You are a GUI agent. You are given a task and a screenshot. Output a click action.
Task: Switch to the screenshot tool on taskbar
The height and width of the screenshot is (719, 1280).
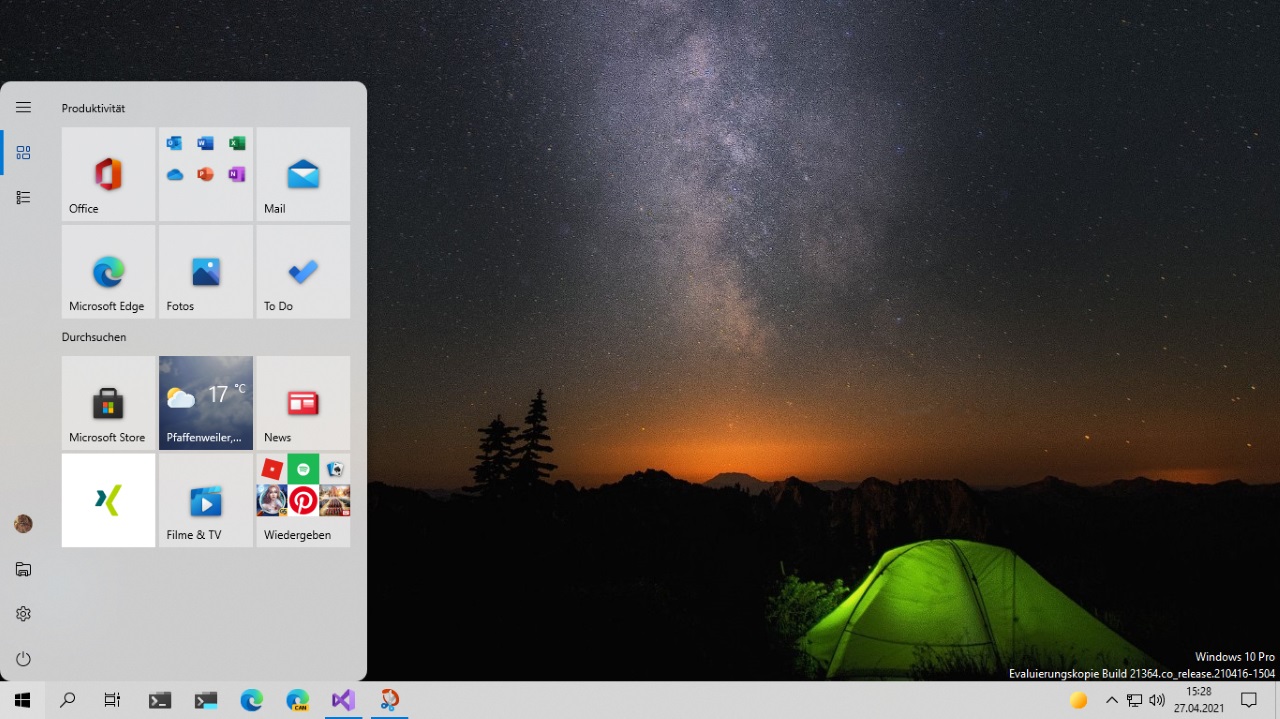click(389, 700)
